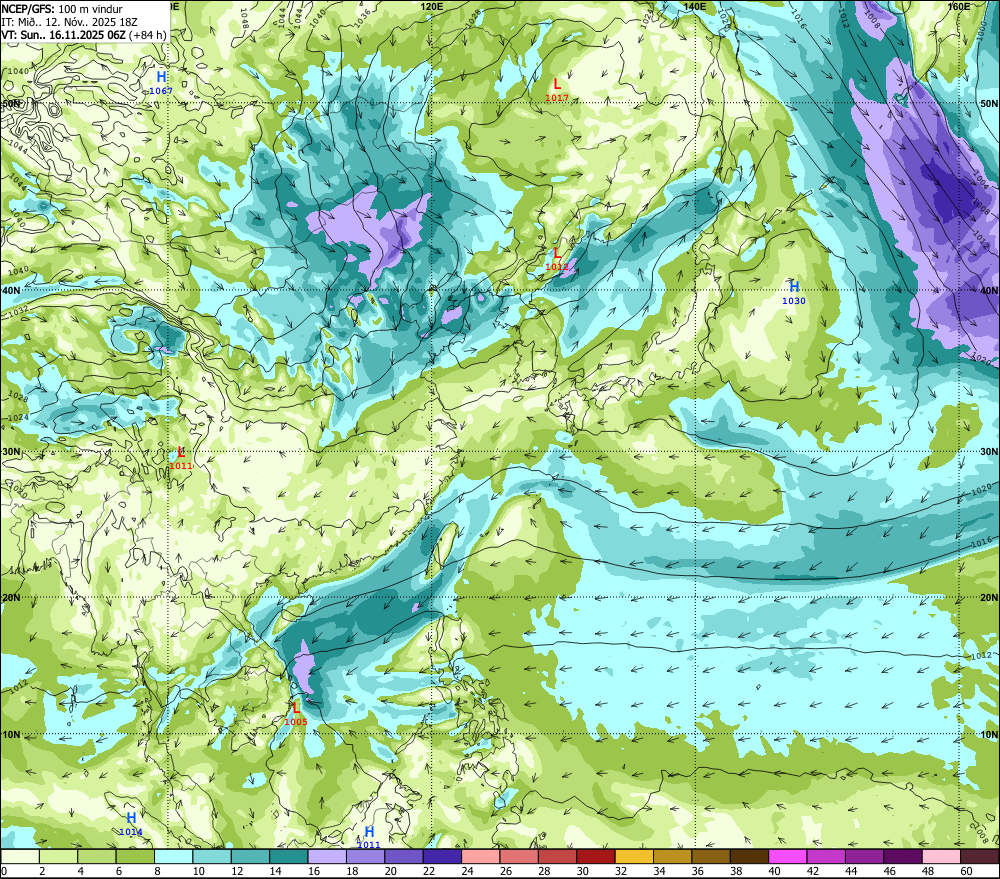Click the 'VT: Sun.. 16.11.2025 06Z' valid time
Screen dimensions: 1000x879
pyautogui.click(x=64, y=34)
